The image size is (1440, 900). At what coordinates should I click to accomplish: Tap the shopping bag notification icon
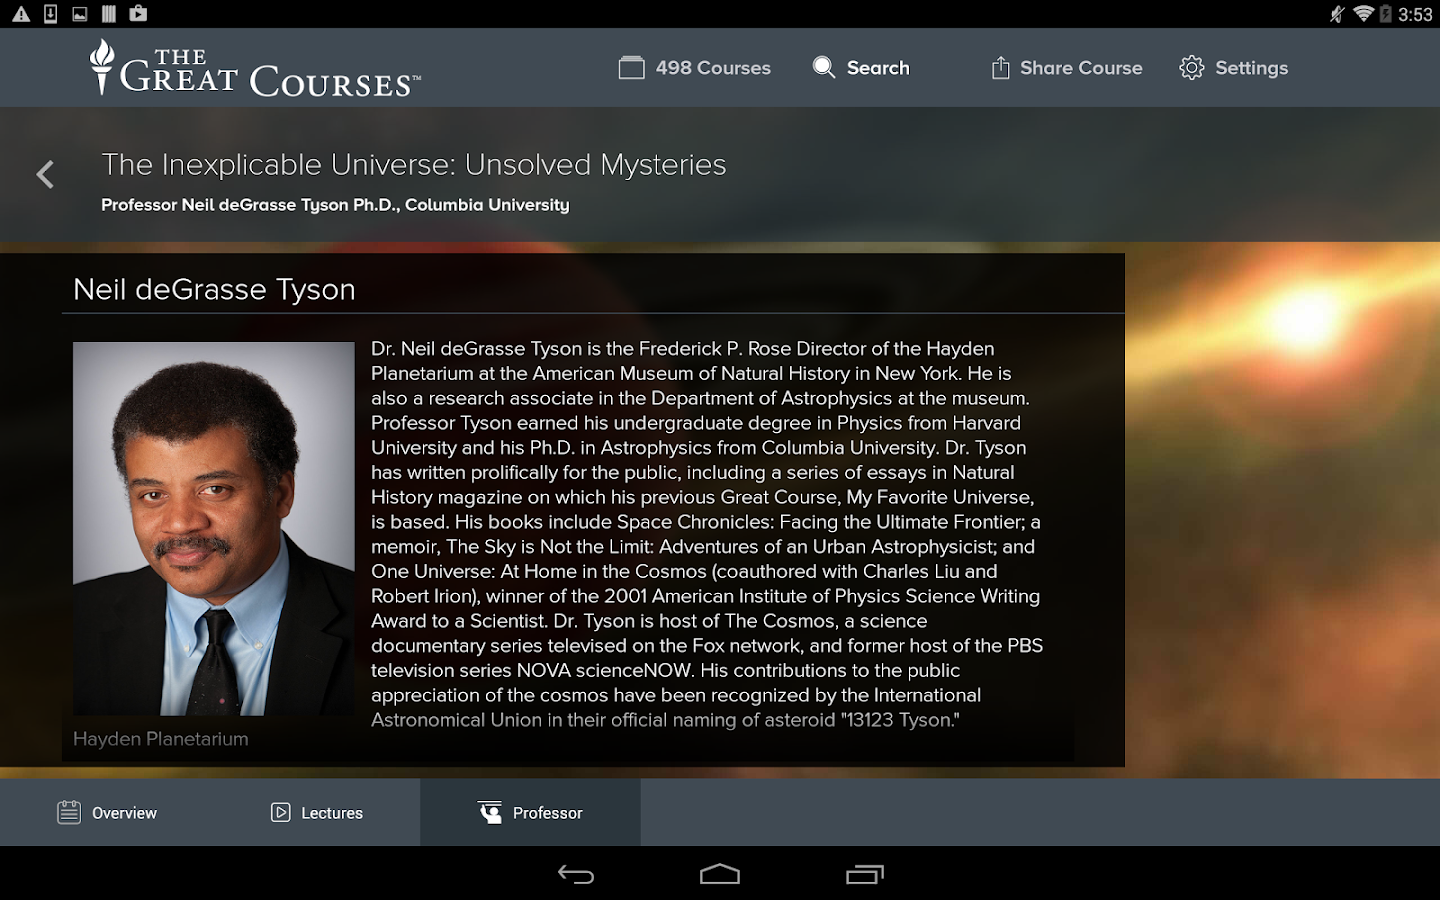click(138, 14)
